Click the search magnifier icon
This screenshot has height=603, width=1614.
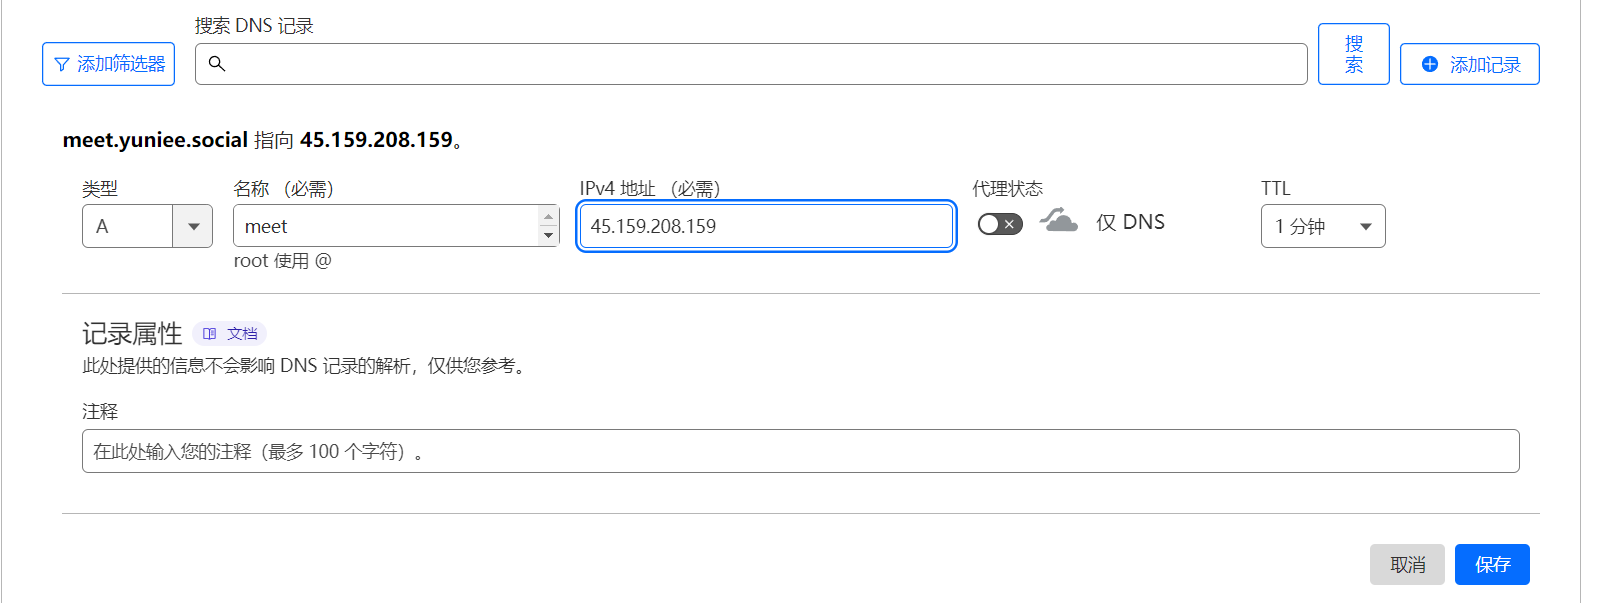[216, 64]
